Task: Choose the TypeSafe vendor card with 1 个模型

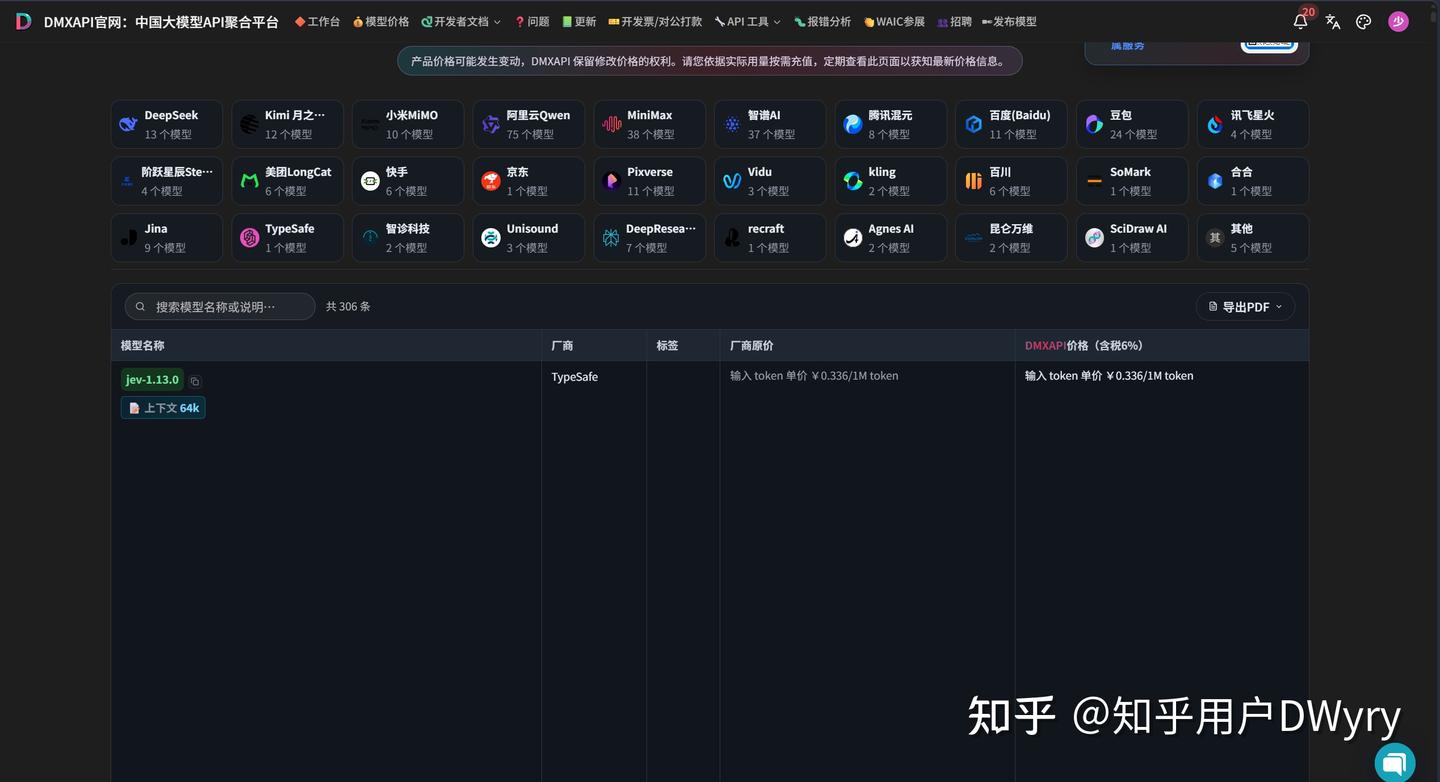Action: pos(288,238)
